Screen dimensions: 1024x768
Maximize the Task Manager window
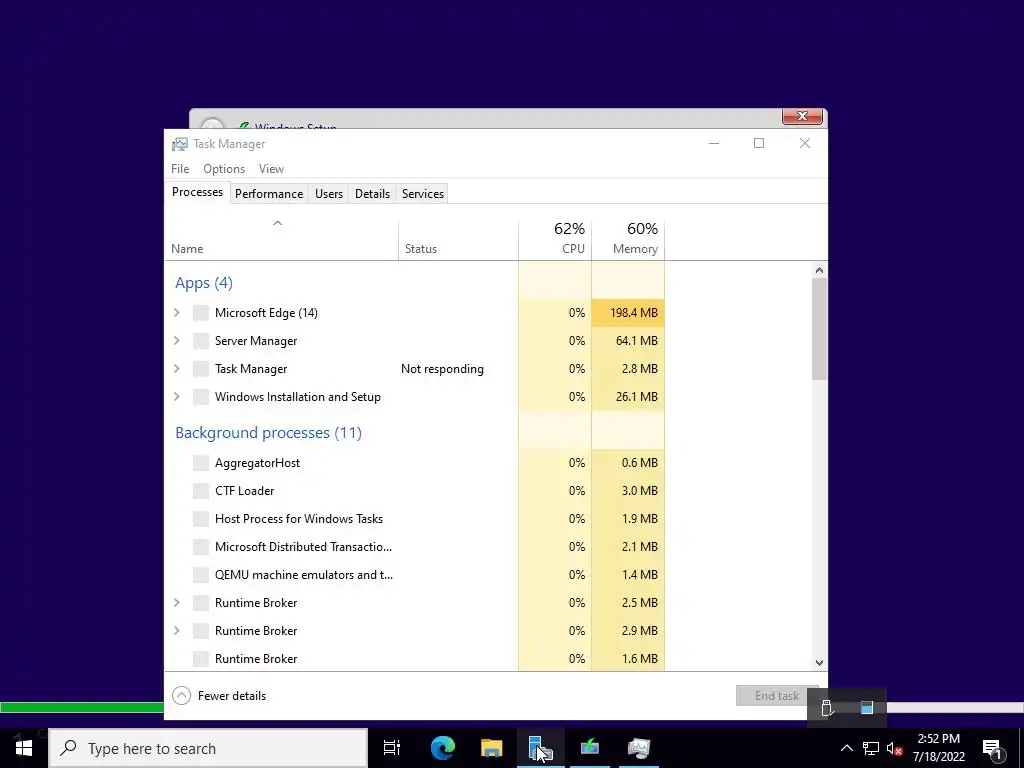click(x=759, y=143)
